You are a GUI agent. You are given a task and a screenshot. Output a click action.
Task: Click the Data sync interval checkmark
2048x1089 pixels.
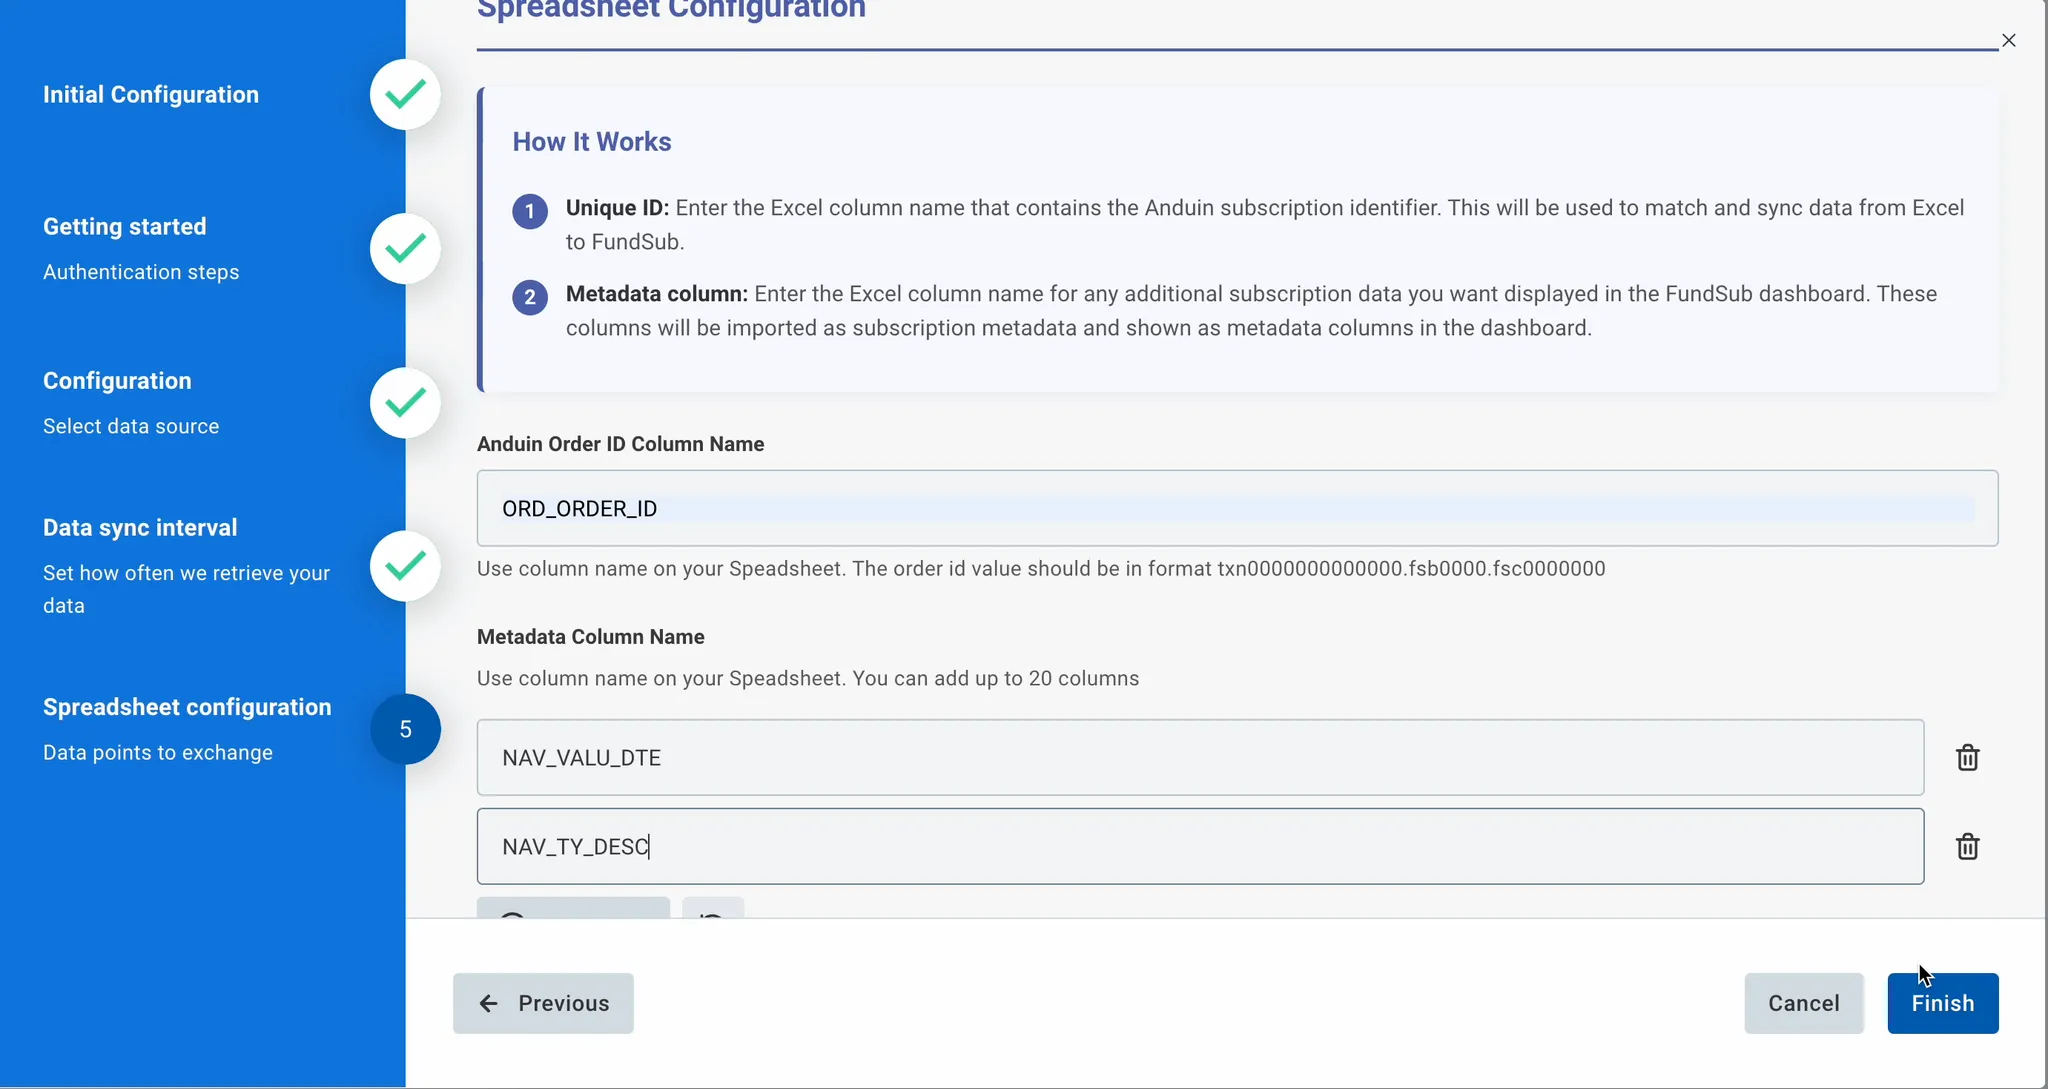click(405, 566)
